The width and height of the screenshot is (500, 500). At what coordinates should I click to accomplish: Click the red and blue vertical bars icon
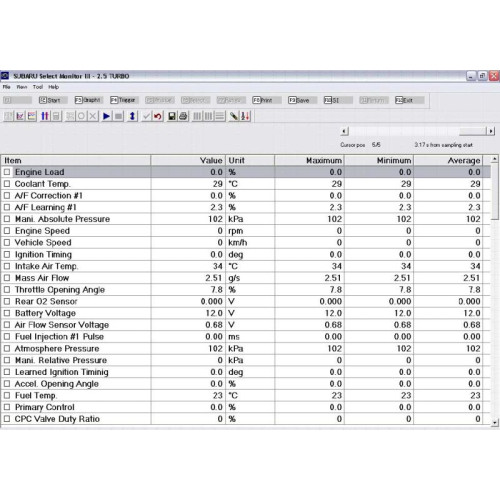(45, 116)
